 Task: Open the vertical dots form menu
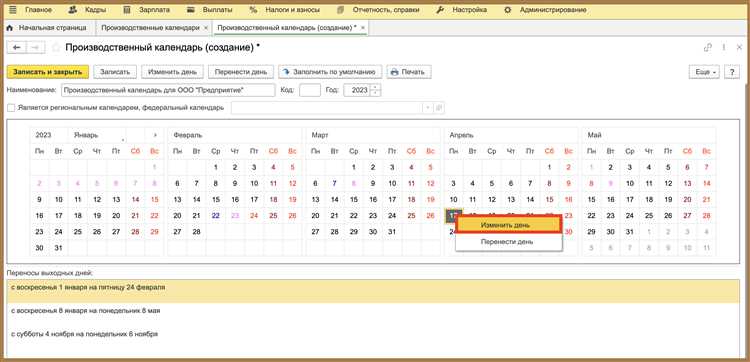point(724,47)
